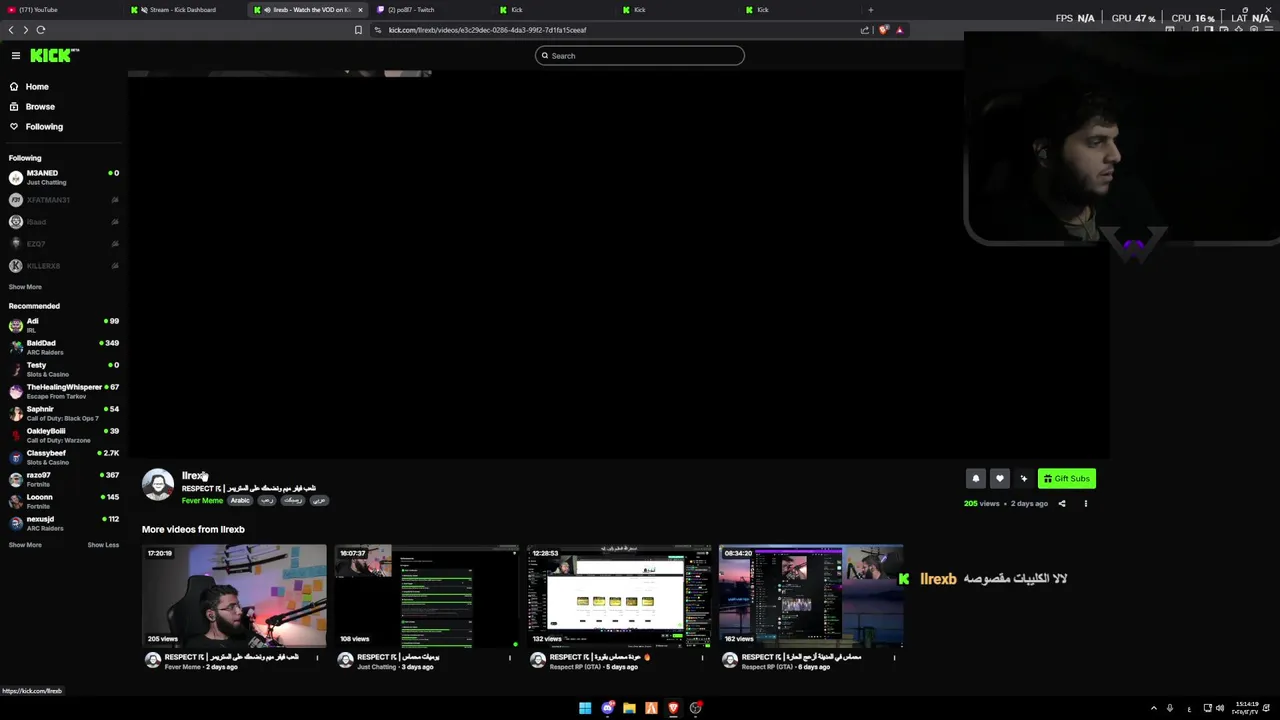Click the Brave shield icon

pyautogui.click(x=884, y=30)
